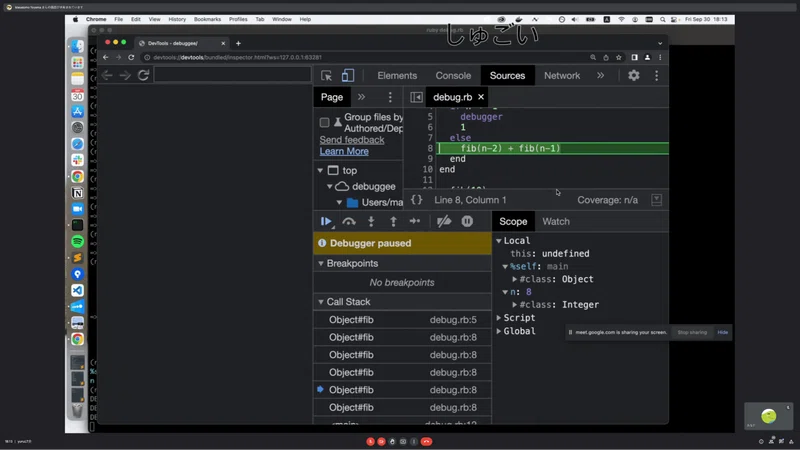Pretty-print the source with braces icon
Viewport: 800px width, 450px height.
click(x=416, y=200)
